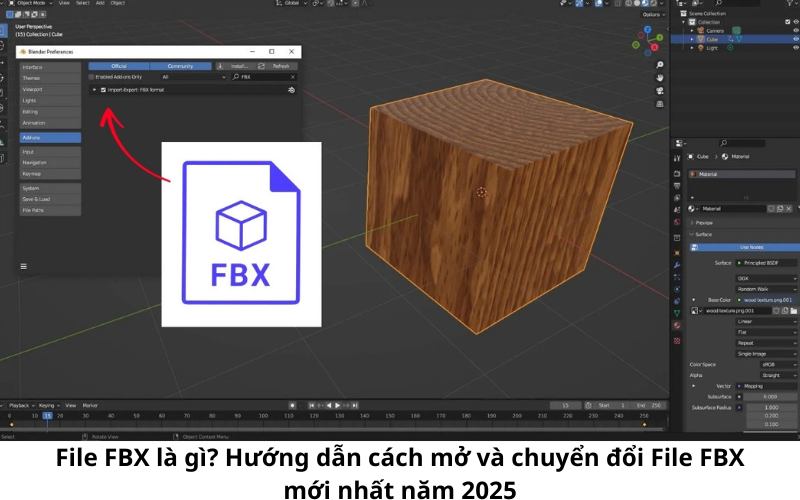
Task: Open the Save & Load preferences tab
Action: [x=50, y=199]
